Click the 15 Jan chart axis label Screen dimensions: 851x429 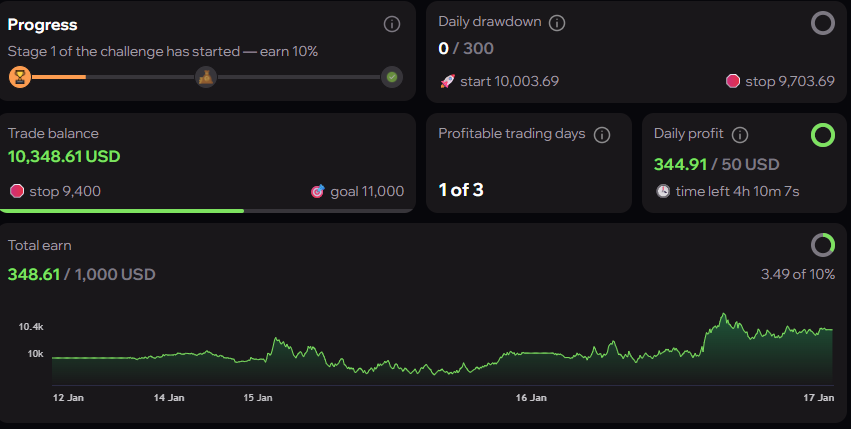click(258, 398)
